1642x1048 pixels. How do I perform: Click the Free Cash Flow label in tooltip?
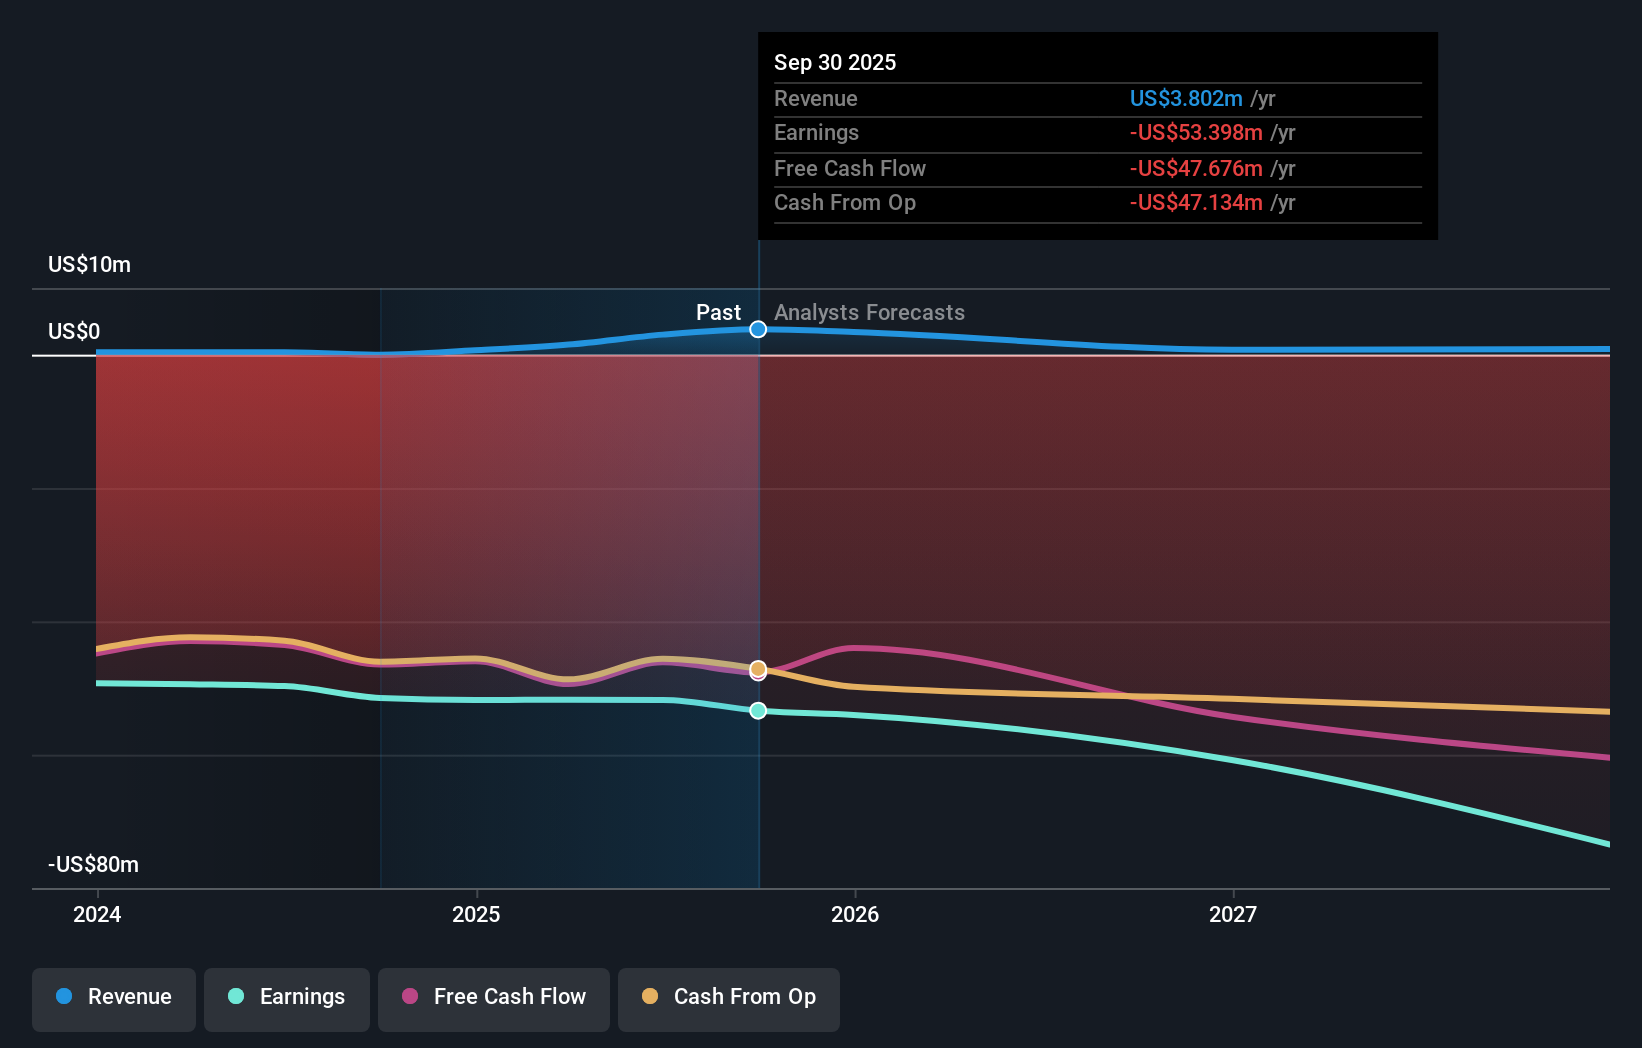coord(850,168)
